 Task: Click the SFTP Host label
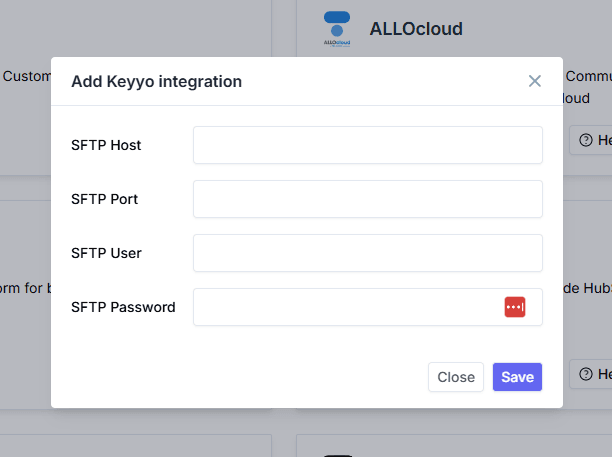click(x=106, y=145)
